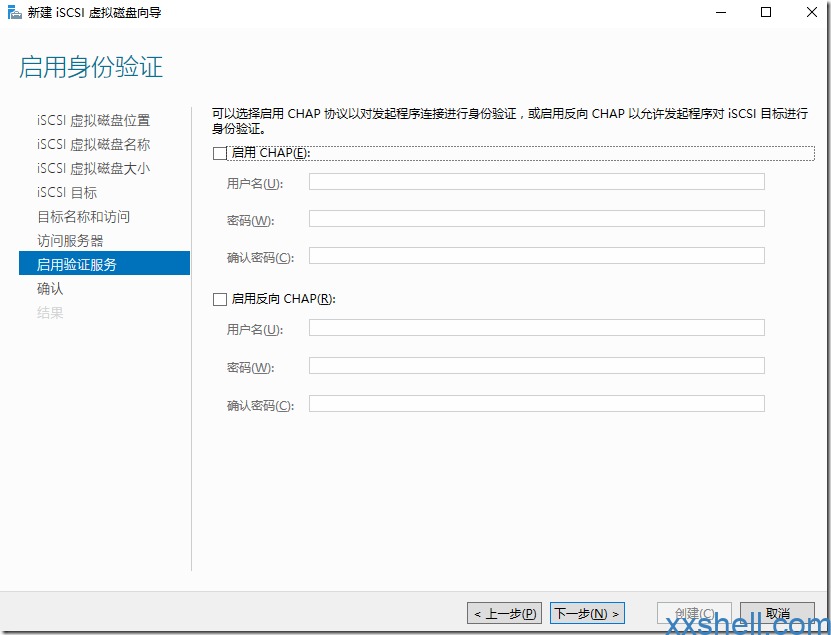Enable the 启用反向 CHAP checkbox
The width and height of the screenshot is (831, 635).
(220, 299)
